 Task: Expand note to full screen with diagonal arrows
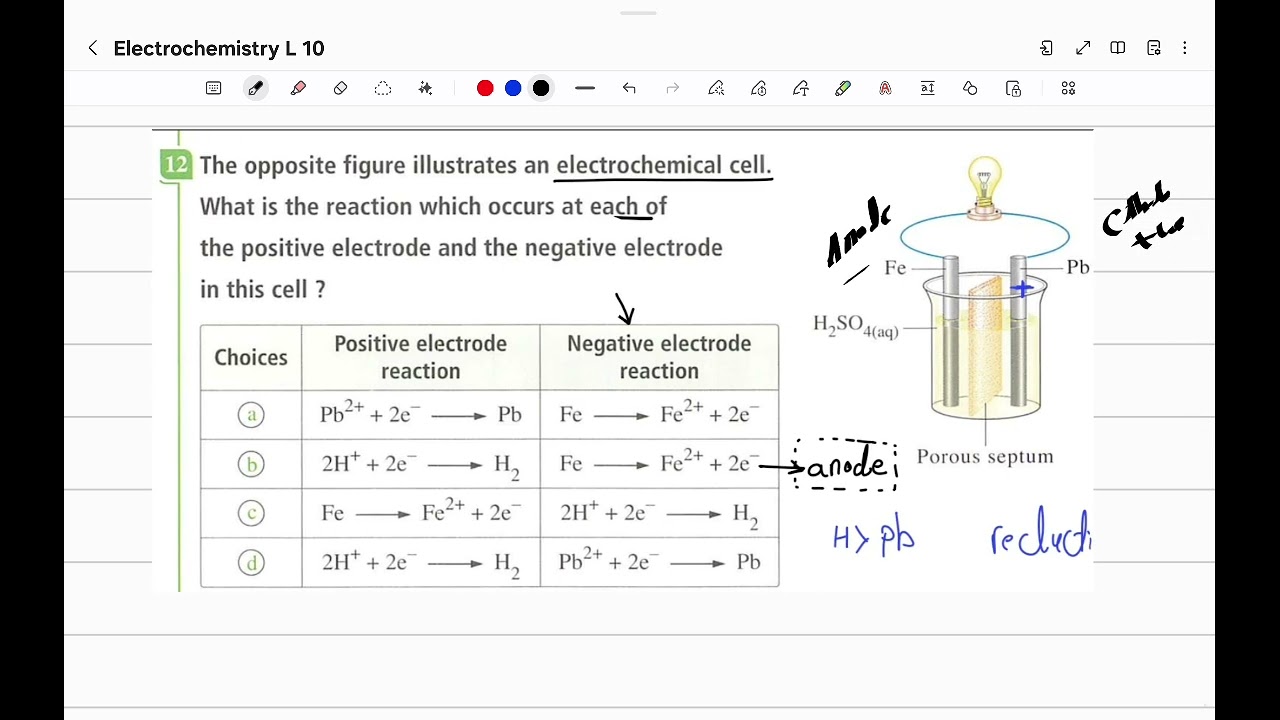[x=1083, y=48]
